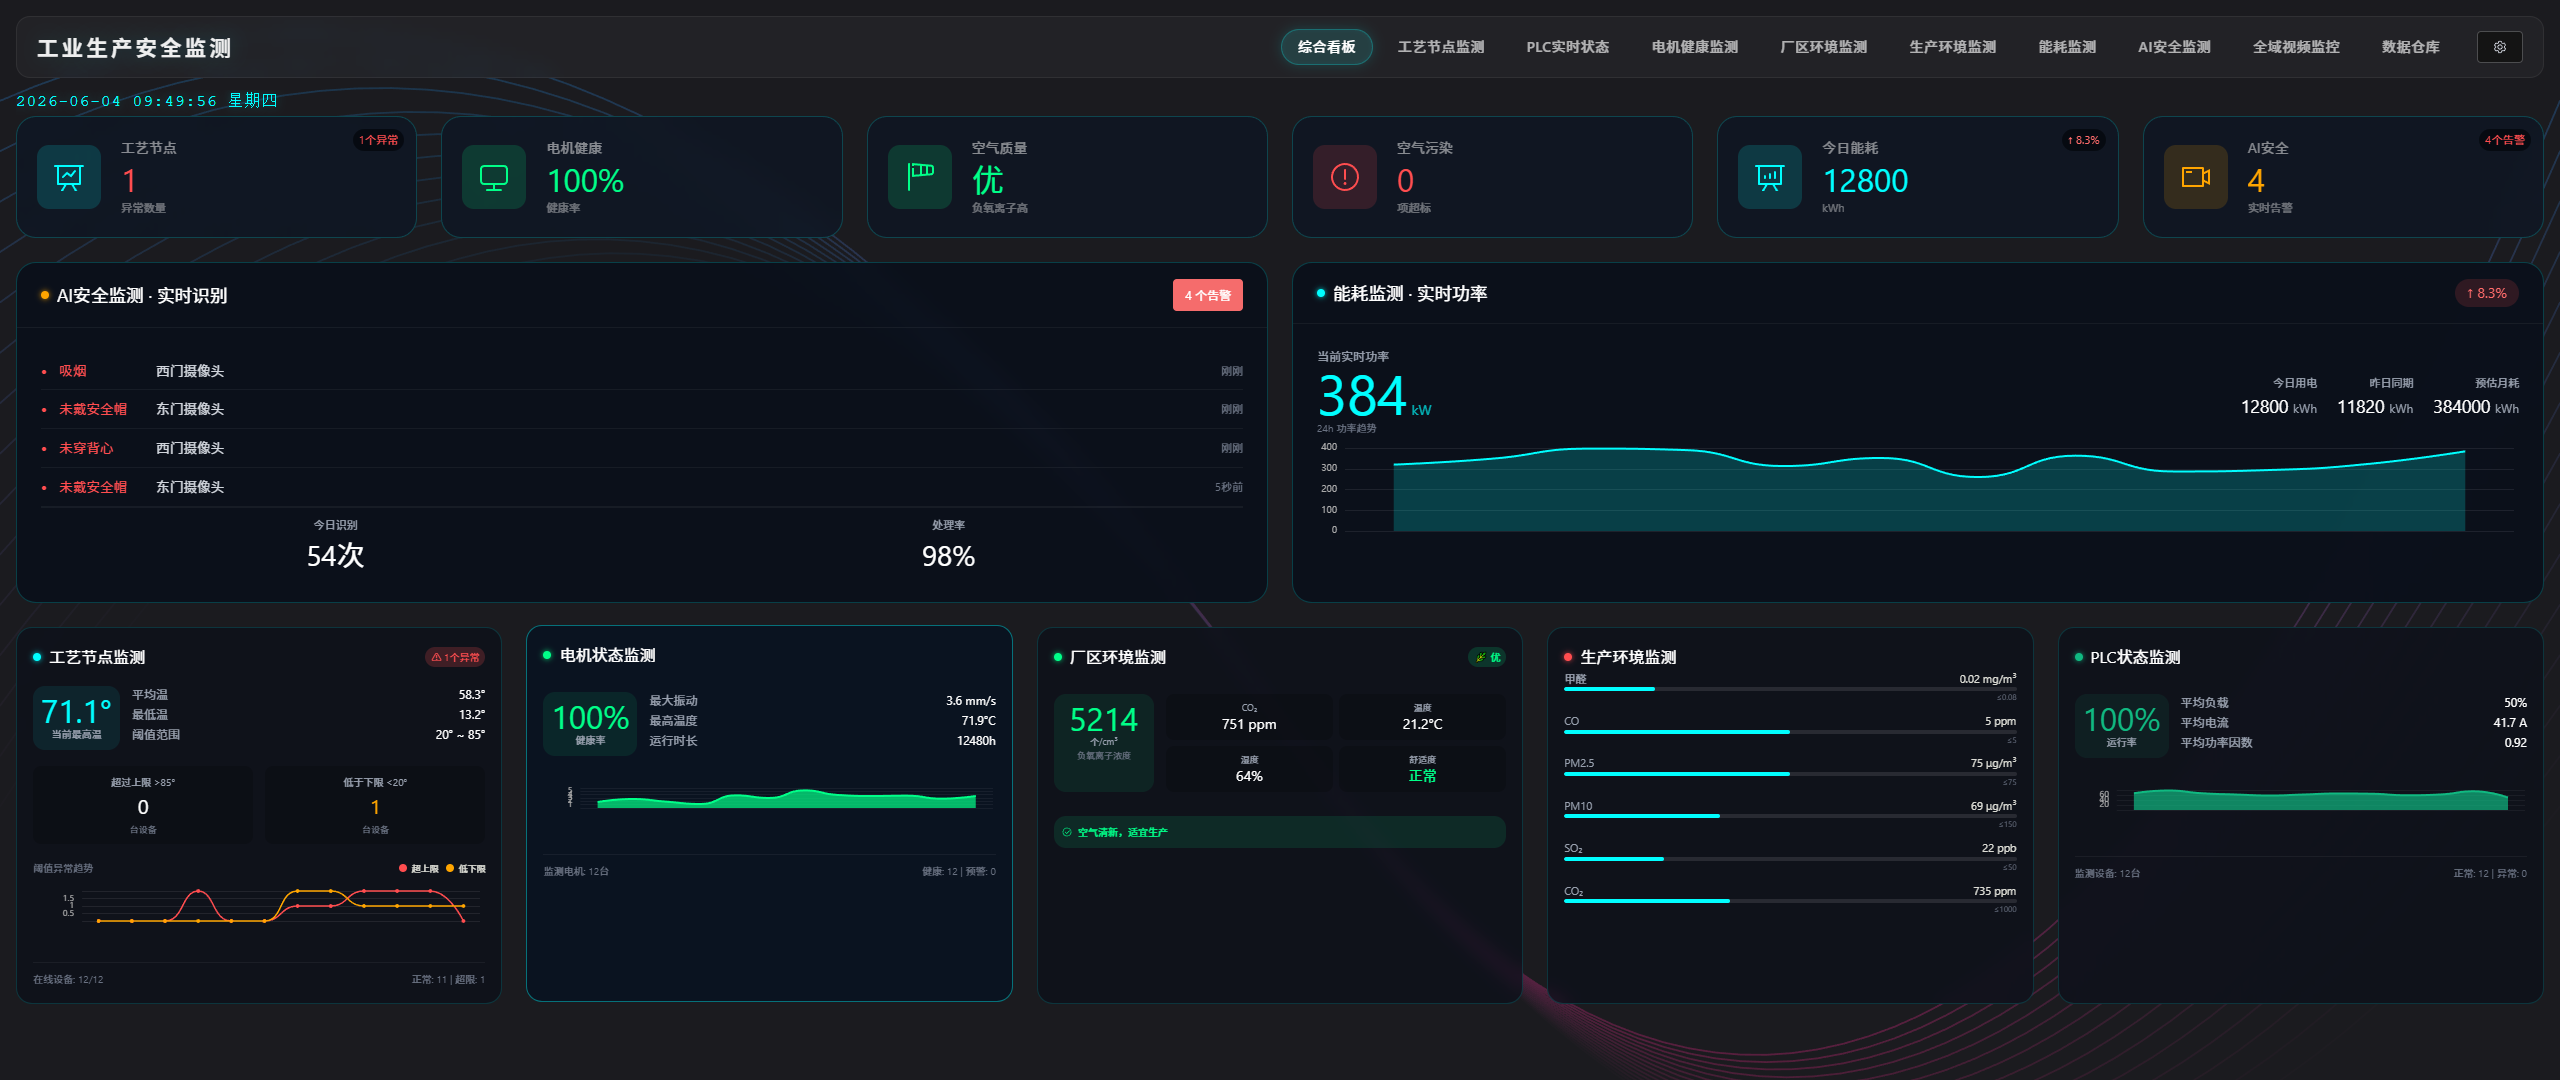The height and width of the screenshot is (1080, 2560).
Task: Click the red 4个告警 badge button
Action: click(x=1207, y=295)
